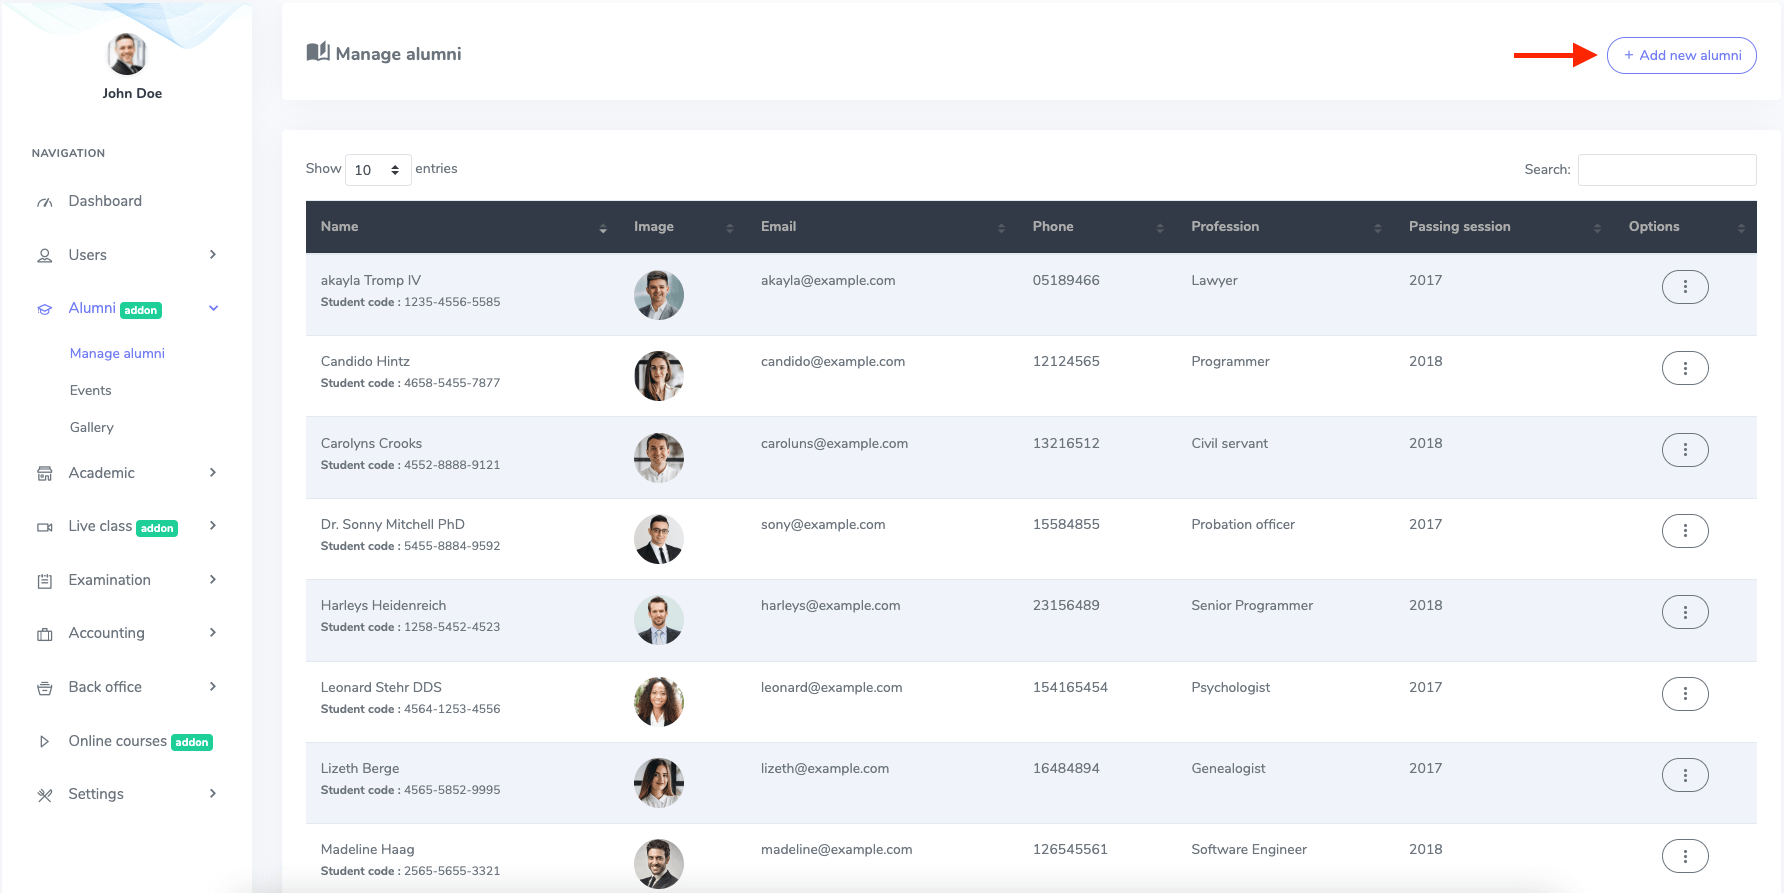Viewport: 1784px width, 893px height.
Task: Click the Accounting briefcase icon
Action: (x=45, y=634)
